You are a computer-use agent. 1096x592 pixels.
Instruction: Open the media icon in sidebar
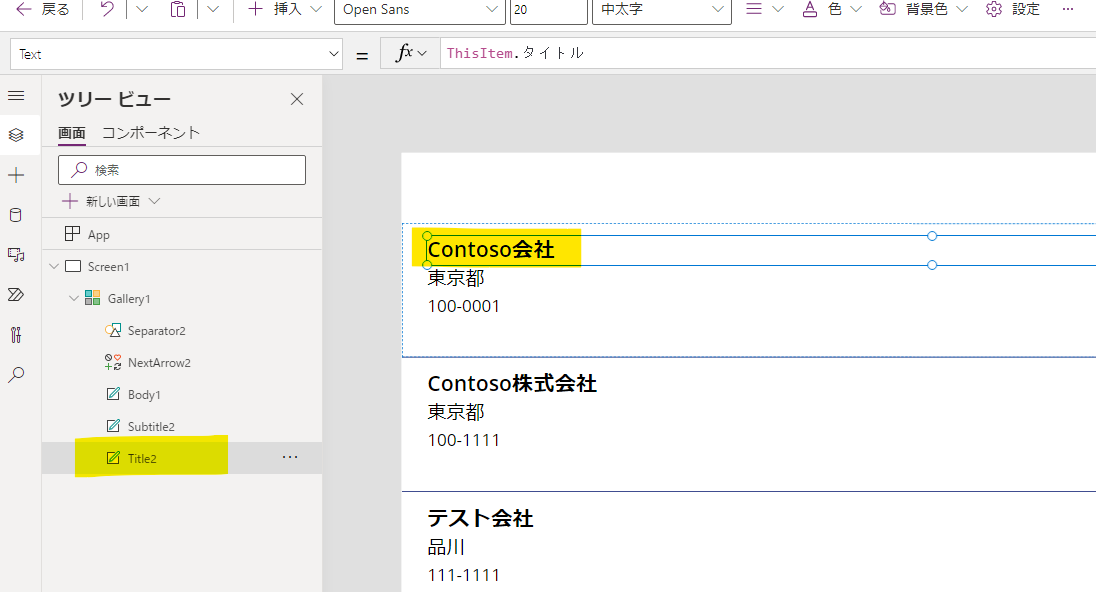coord(16,254)
